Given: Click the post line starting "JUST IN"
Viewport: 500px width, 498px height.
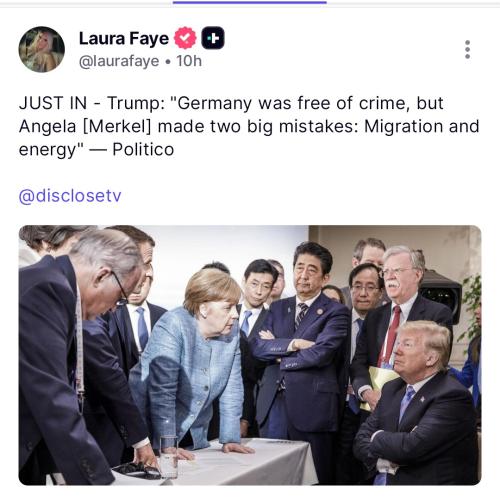Looking at the screenshot, I should (x=231, y=103).
